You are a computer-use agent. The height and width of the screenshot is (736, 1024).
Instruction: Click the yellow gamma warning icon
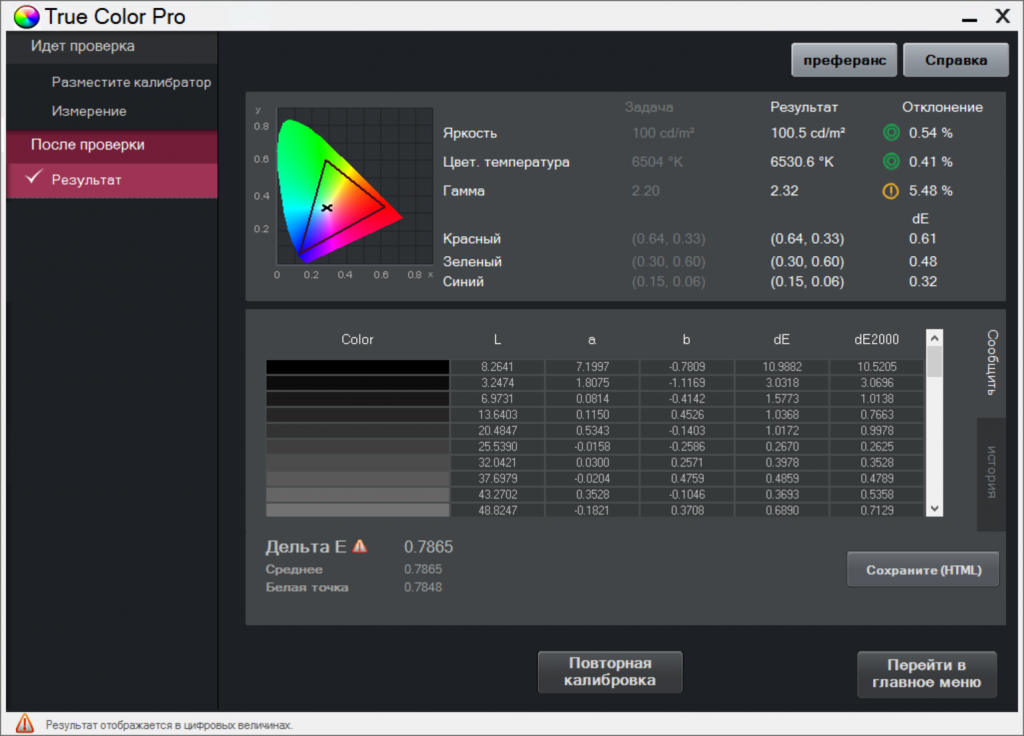coord(891,191)
